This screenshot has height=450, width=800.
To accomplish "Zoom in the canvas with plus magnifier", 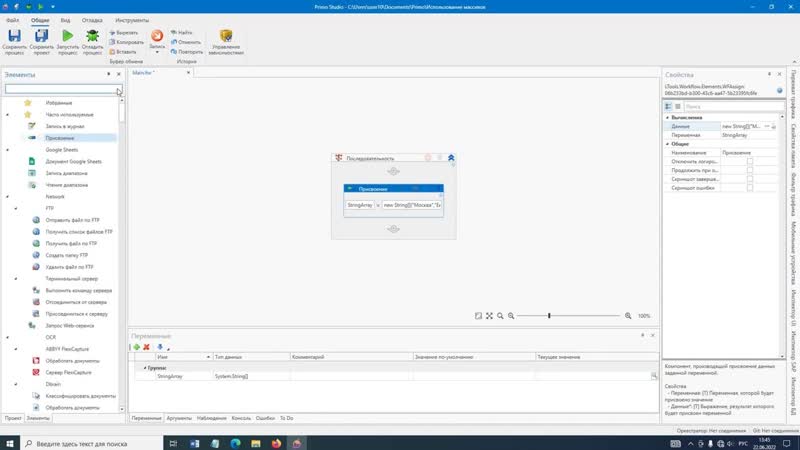I will (x=628, y=316).
